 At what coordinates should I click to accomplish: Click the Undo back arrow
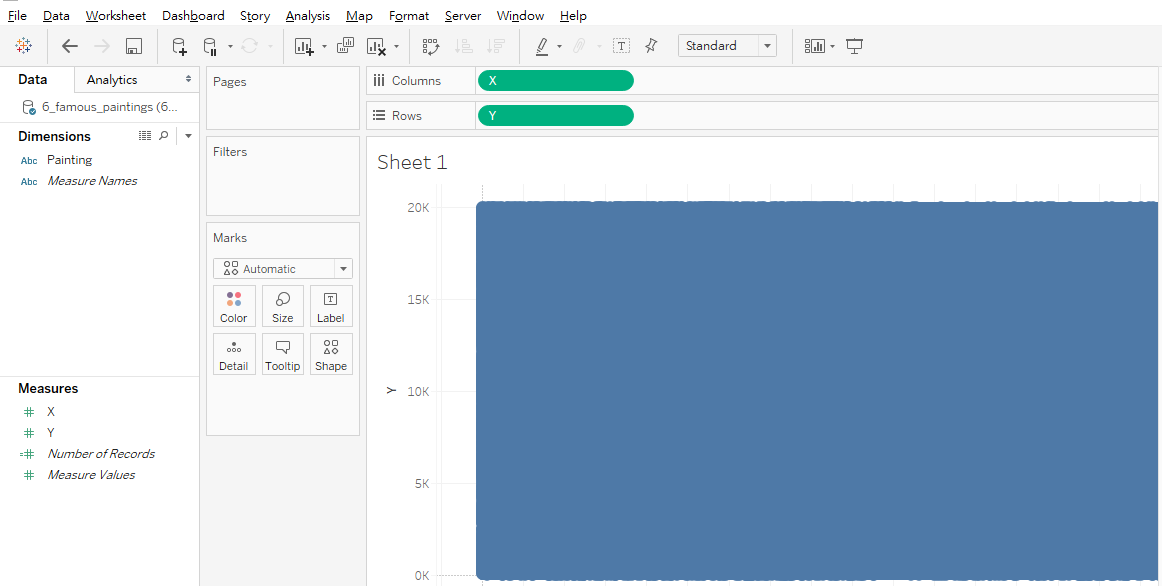pos(69,46)
